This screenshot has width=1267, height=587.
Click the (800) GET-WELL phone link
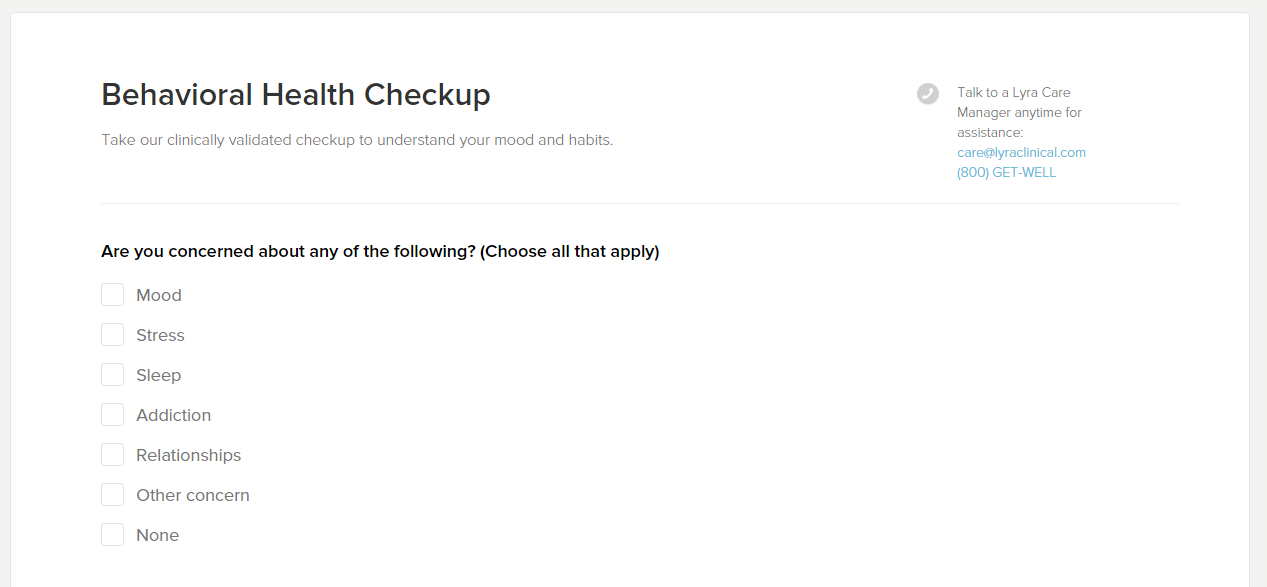(x=1006, y=173)
